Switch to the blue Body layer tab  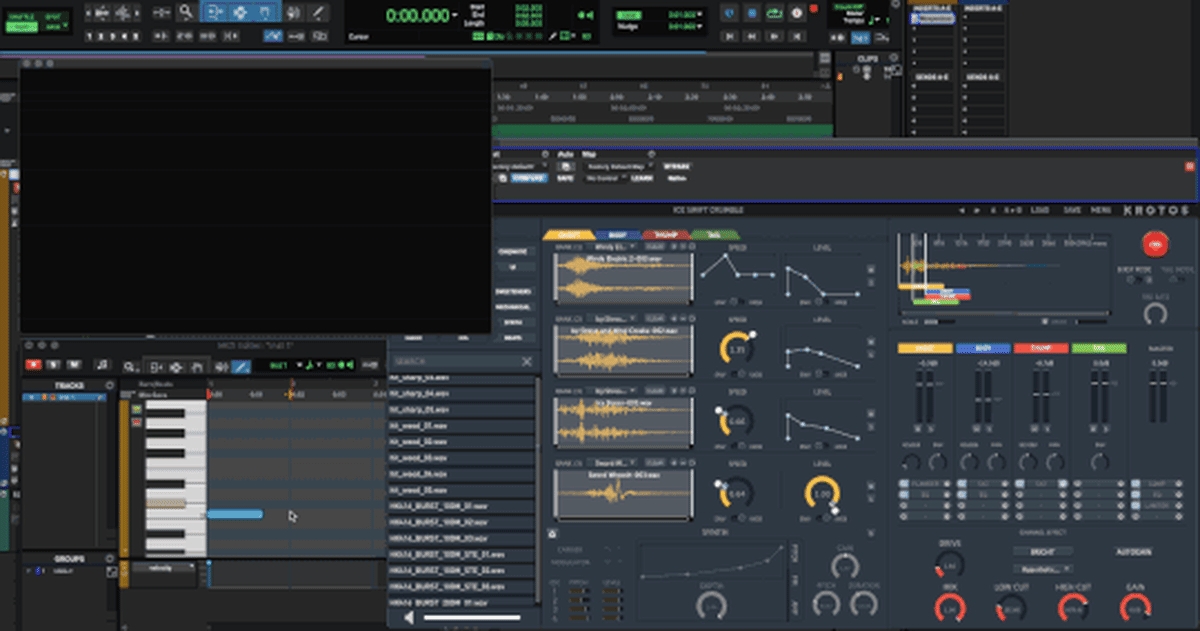coord(617,235)
